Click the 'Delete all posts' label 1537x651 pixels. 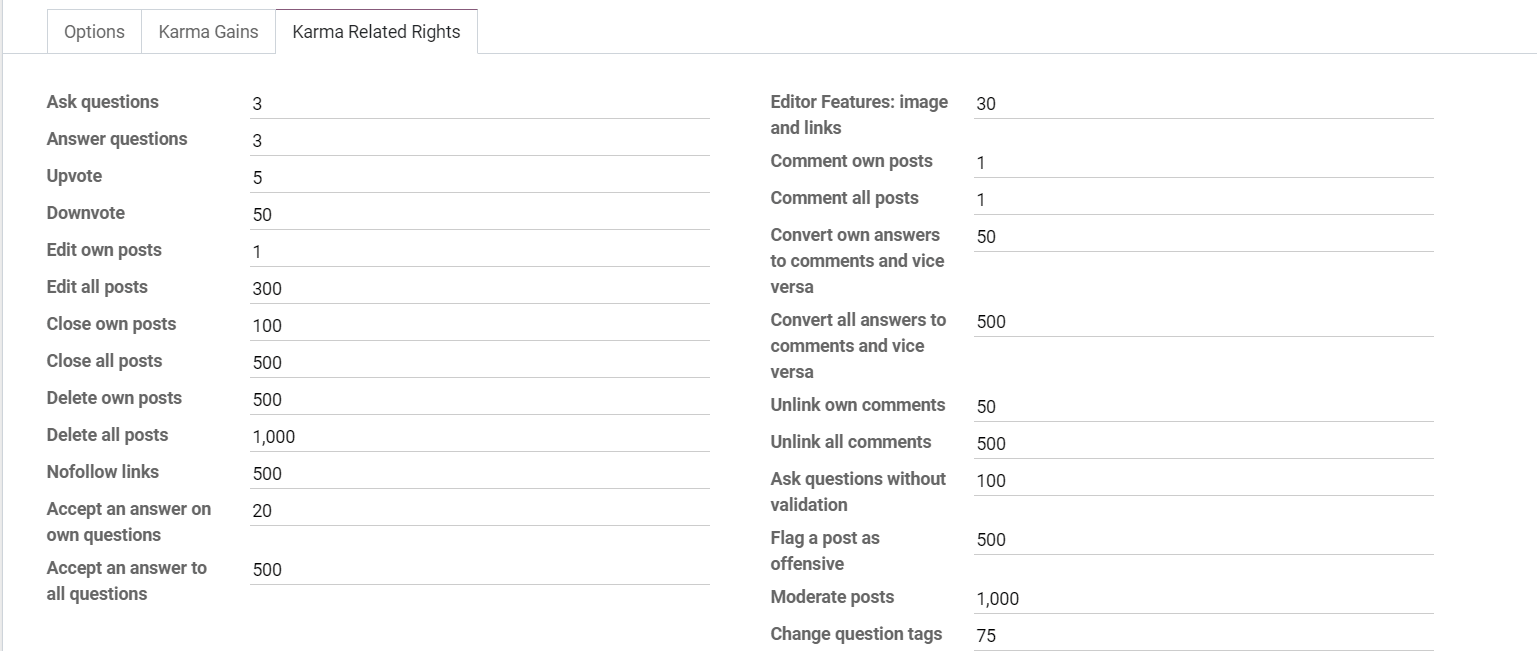107,435
